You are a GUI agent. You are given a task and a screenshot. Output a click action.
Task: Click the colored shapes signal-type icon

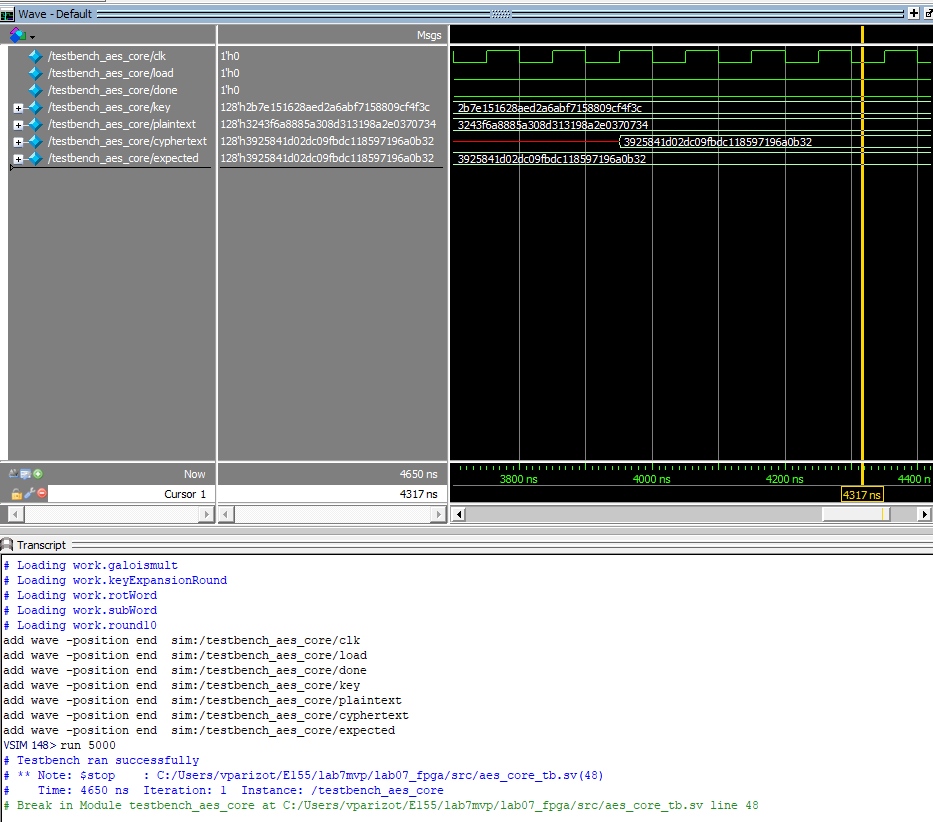coord(17,35)
